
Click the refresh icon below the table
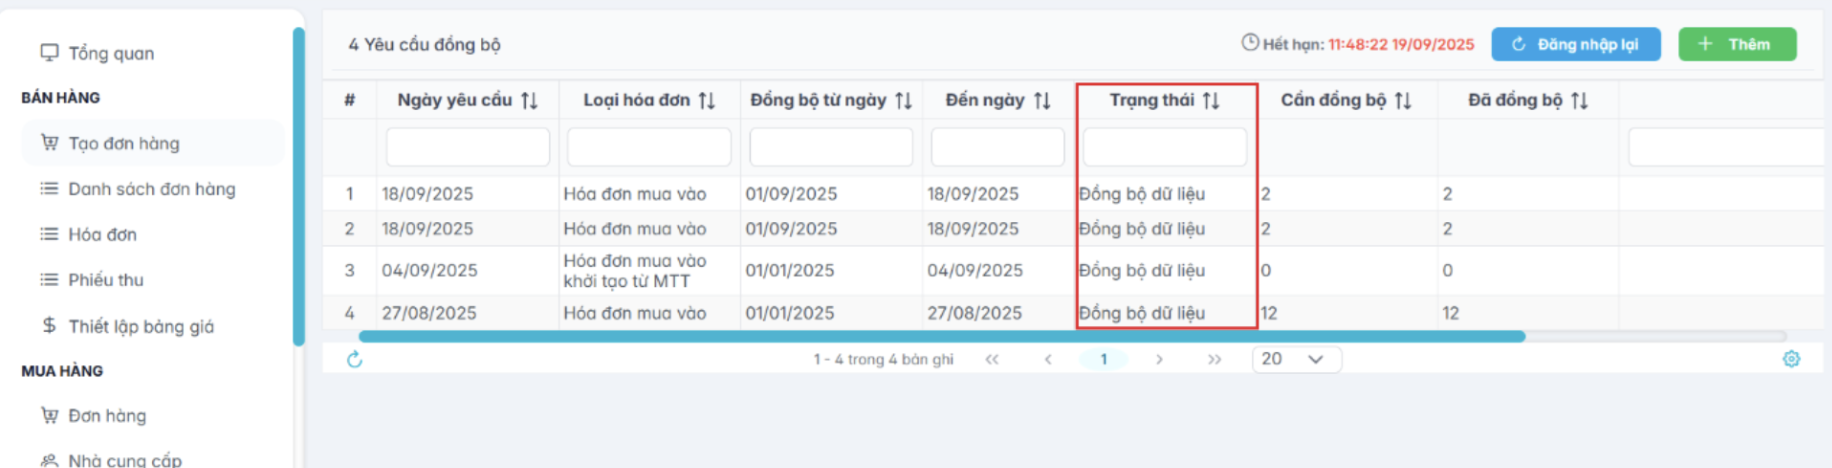(354, 360)
